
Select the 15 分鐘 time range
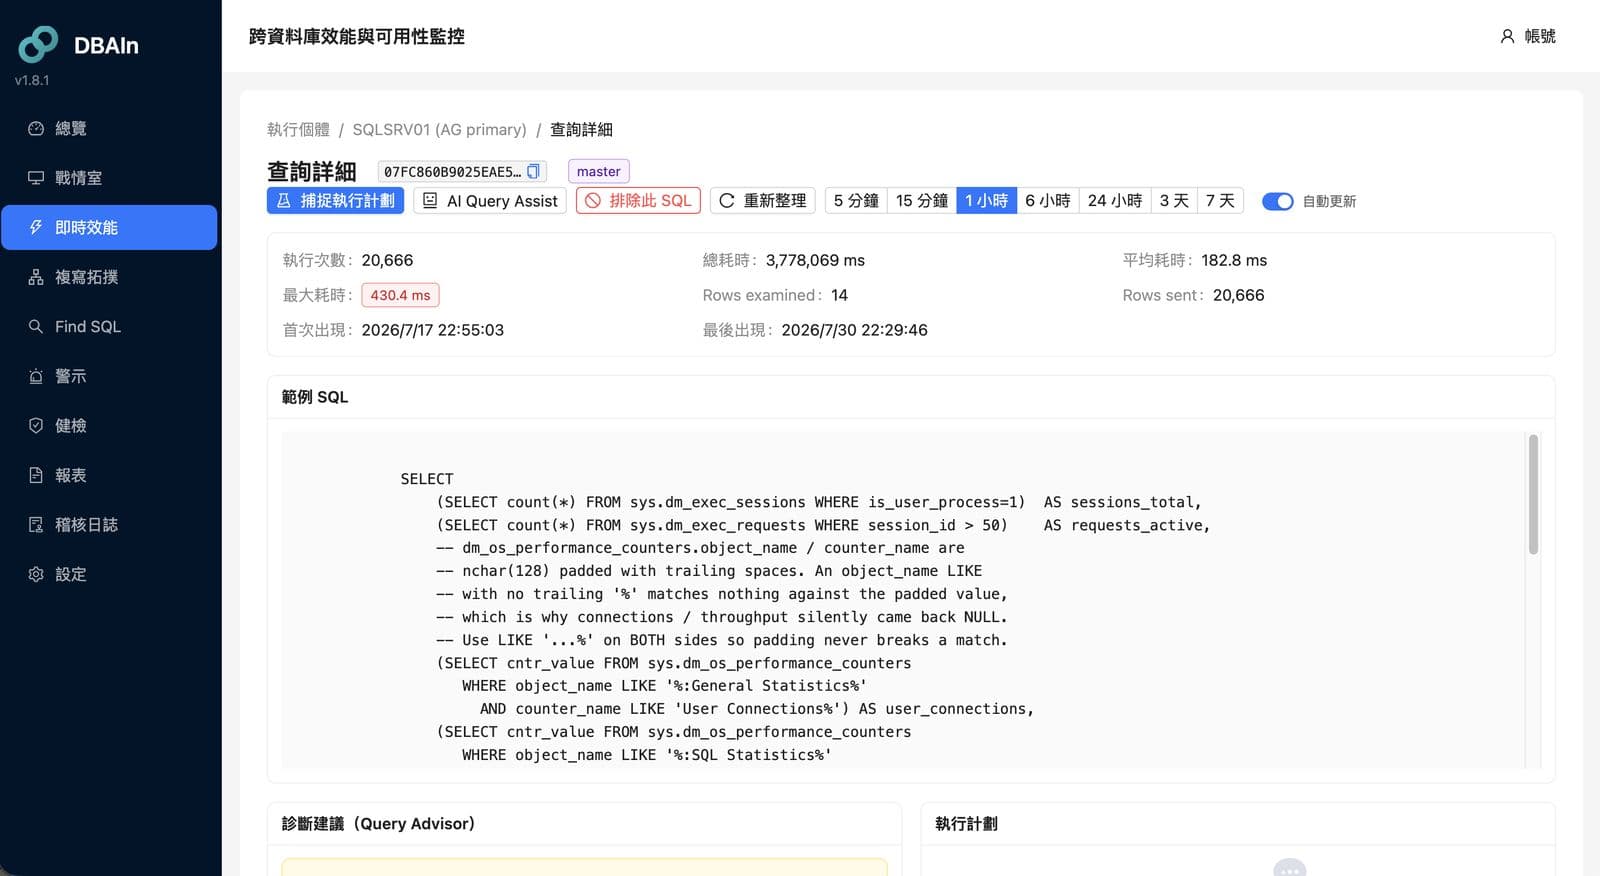click(922, 200)
